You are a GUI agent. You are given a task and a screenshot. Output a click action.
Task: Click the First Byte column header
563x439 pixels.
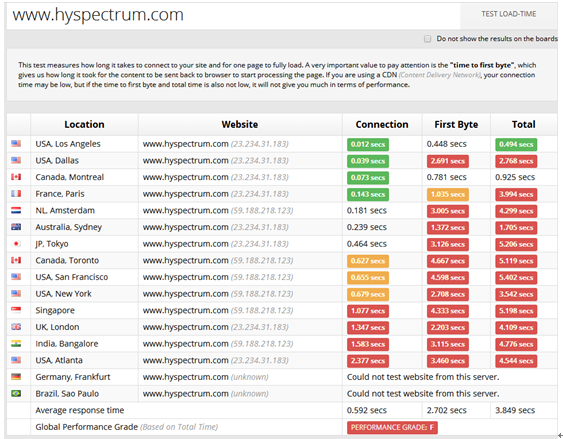coord(456,124)
